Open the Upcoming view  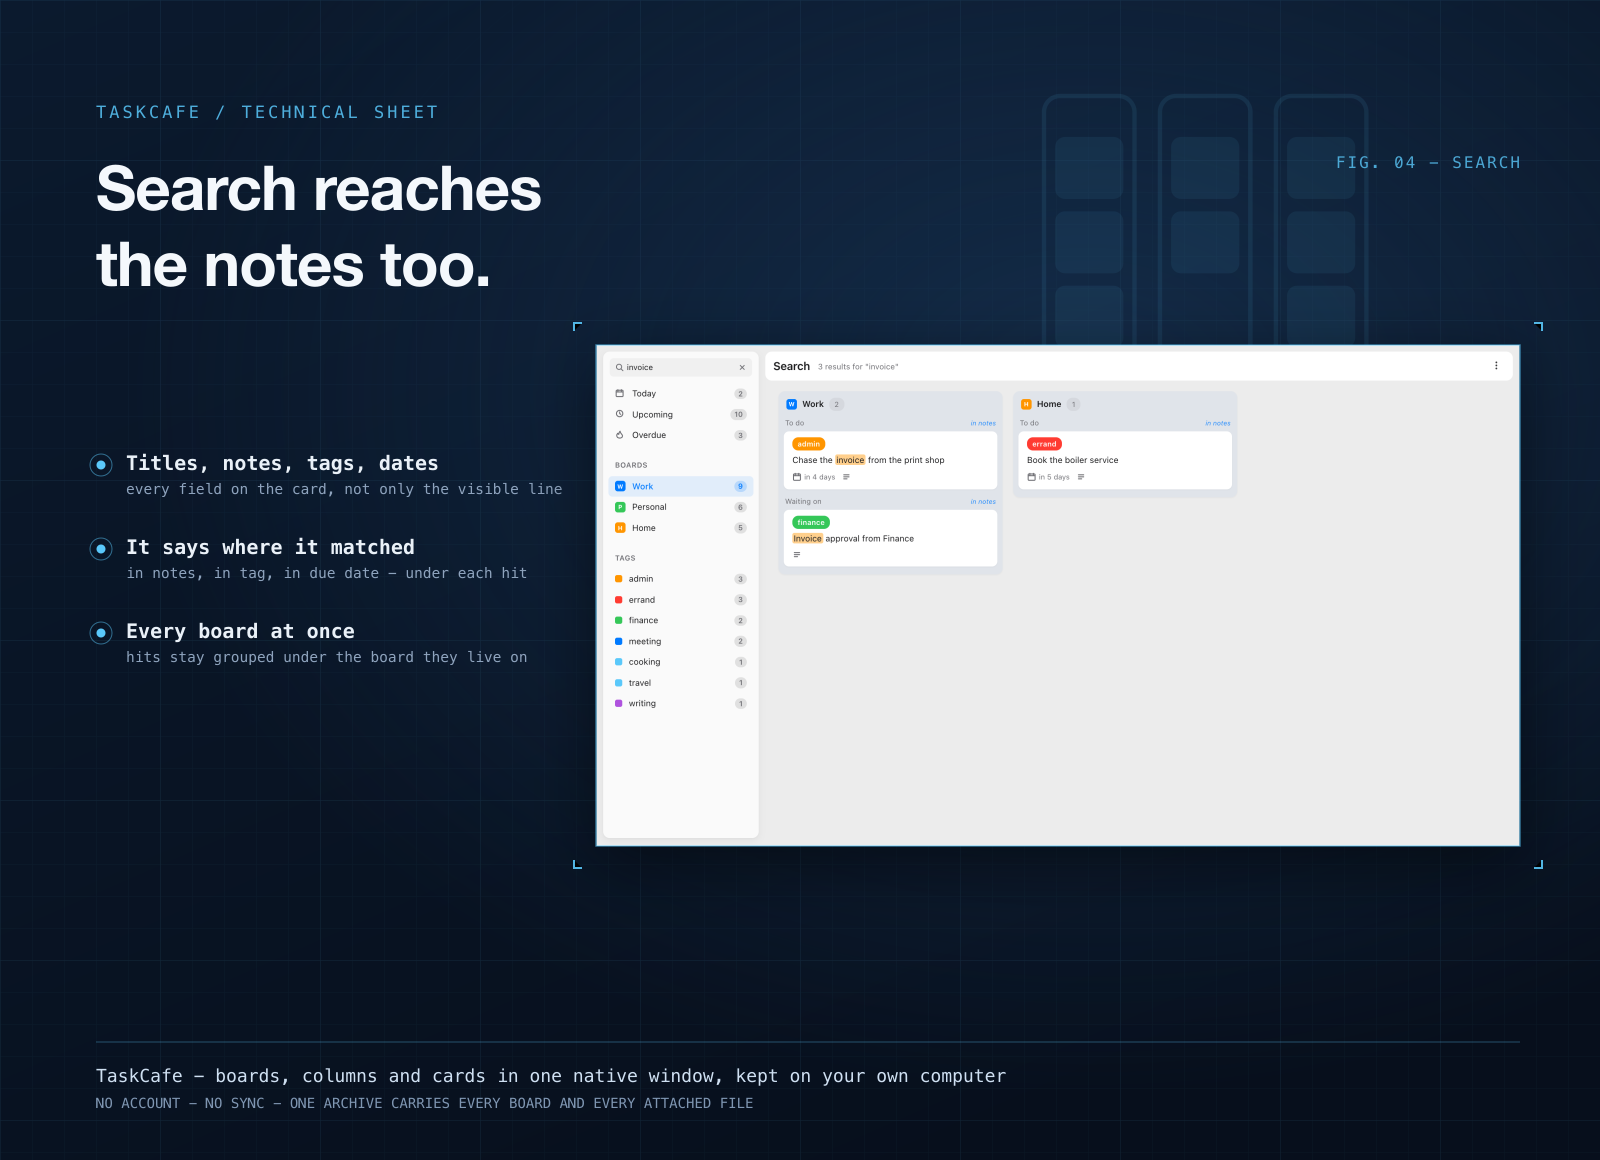tap(680, 414)
